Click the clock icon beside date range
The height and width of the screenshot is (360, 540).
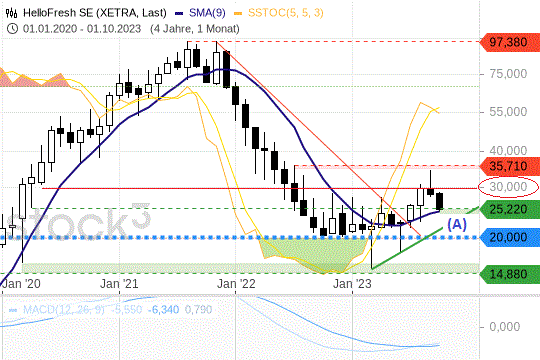point(12,29)
